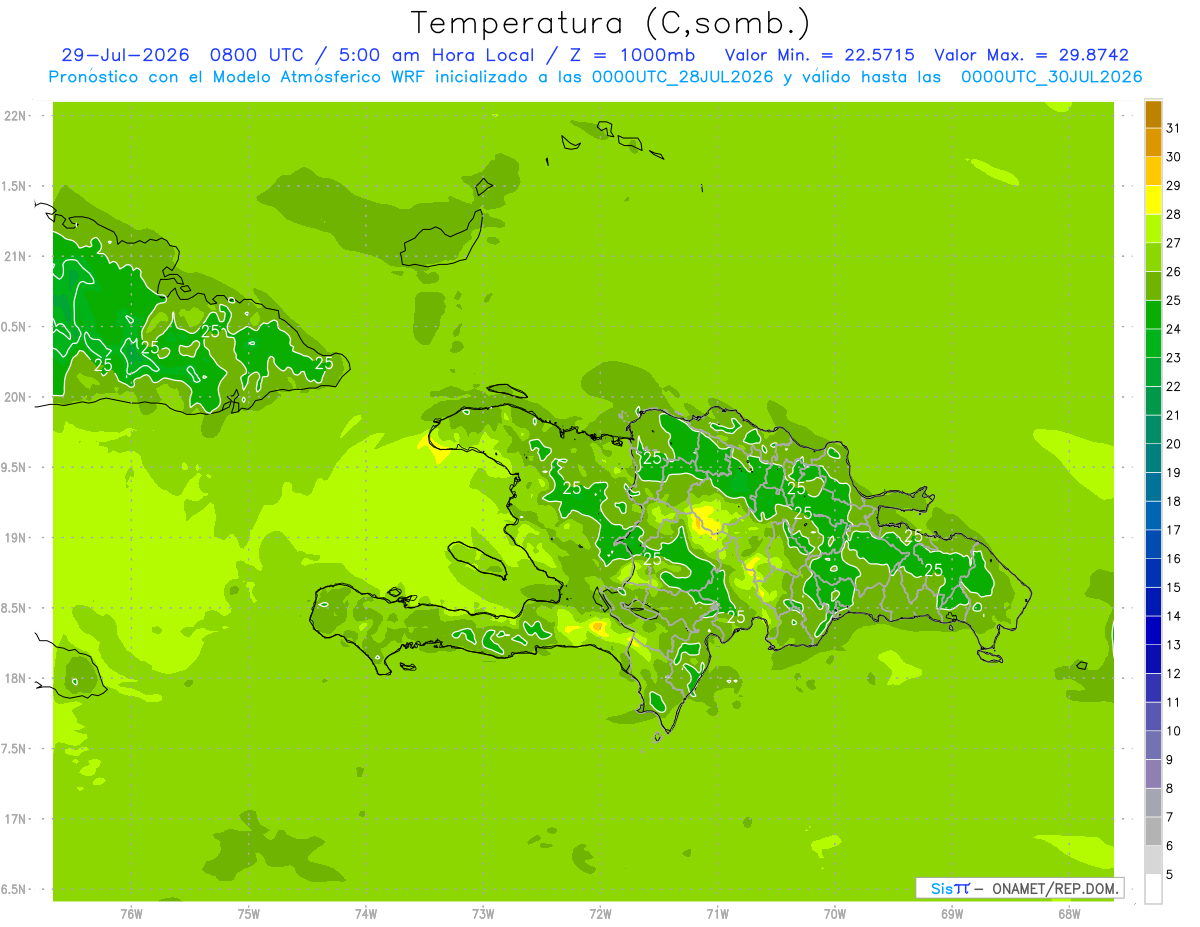The width and height of the screenshot is (1200, 927).
Task: Pick the legend swatch between 26 and 27
Action: (x=1153, y=258)
